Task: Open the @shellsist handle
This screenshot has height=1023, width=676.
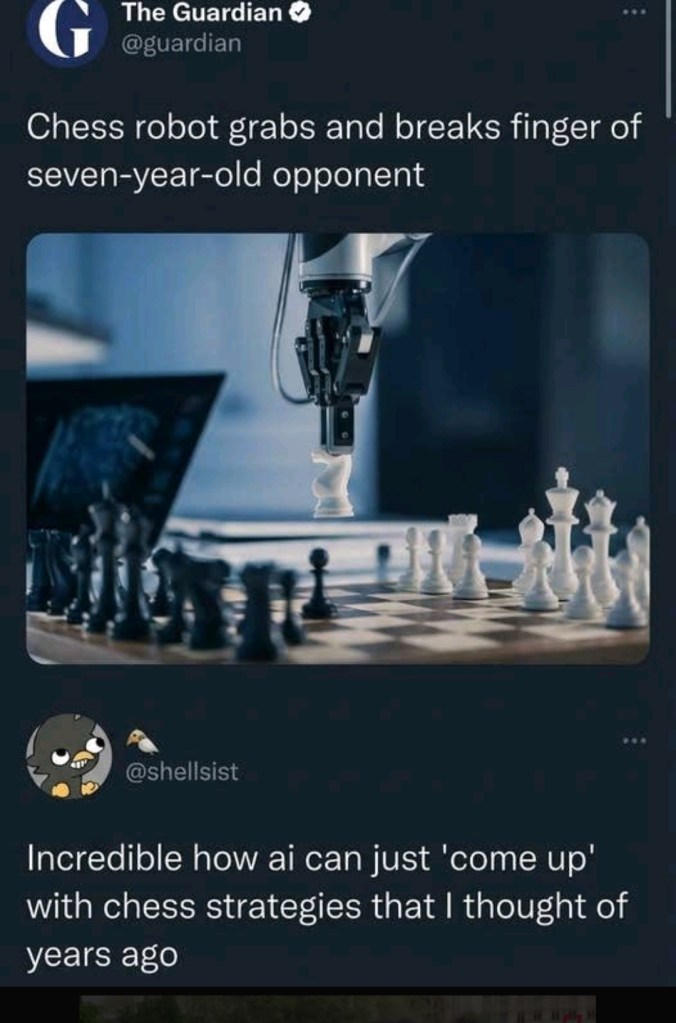Action: point(181,772)
